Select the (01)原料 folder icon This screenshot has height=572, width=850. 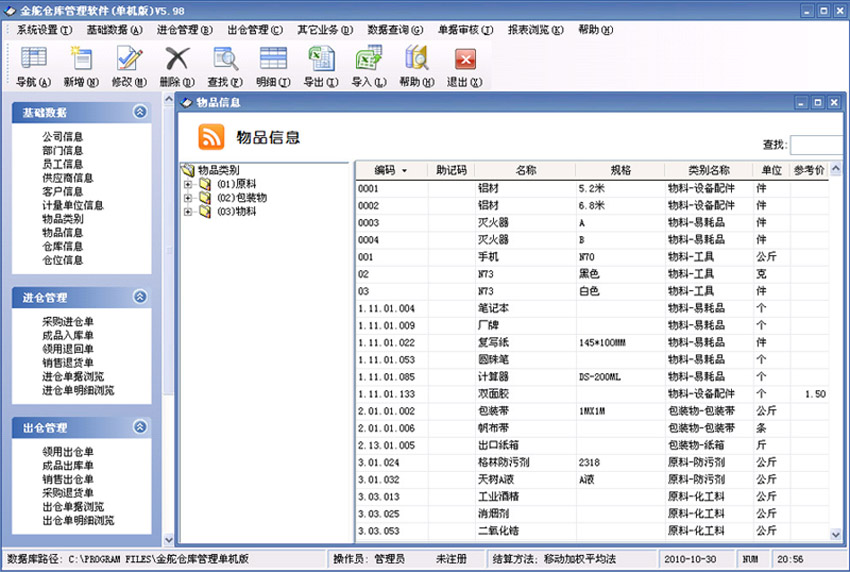[205, 184]
